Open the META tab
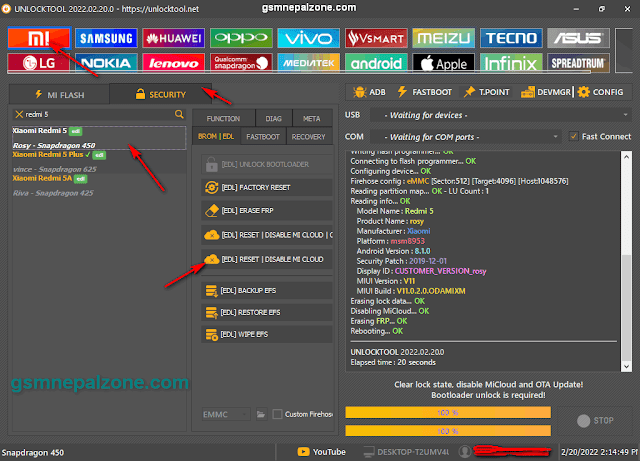Viewport: 640px width, 461px height. pyautogui.click(x=311, y=119)
